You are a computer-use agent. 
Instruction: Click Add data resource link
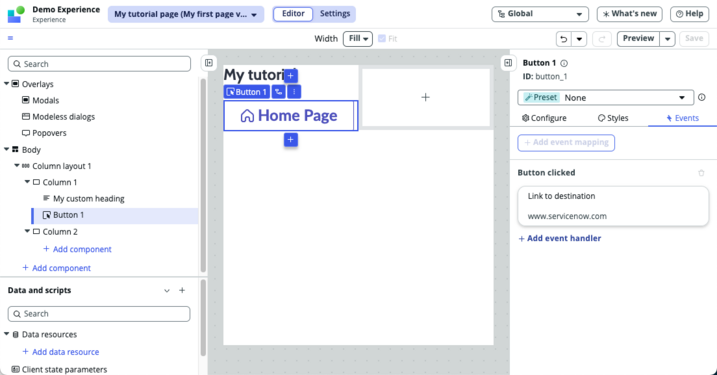tap(61, 352)
